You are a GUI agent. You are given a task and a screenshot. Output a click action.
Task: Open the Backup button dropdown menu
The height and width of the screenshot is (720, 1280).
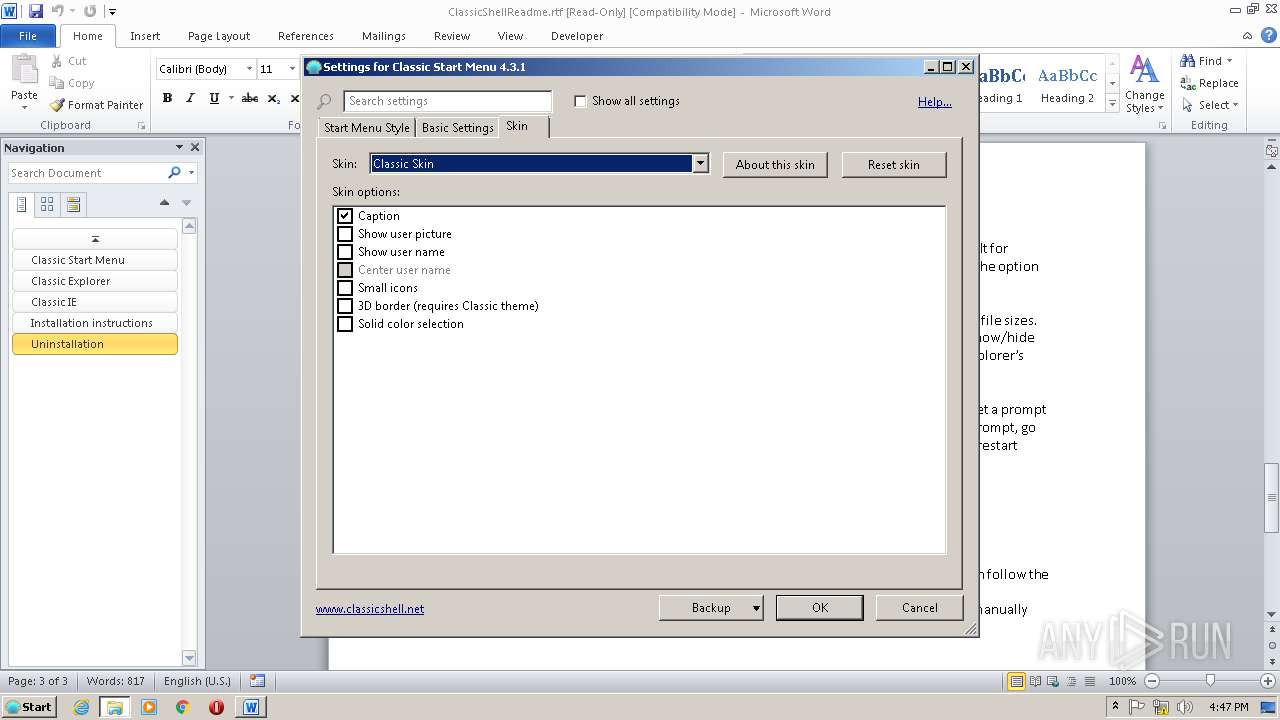(x=756, y=608)
